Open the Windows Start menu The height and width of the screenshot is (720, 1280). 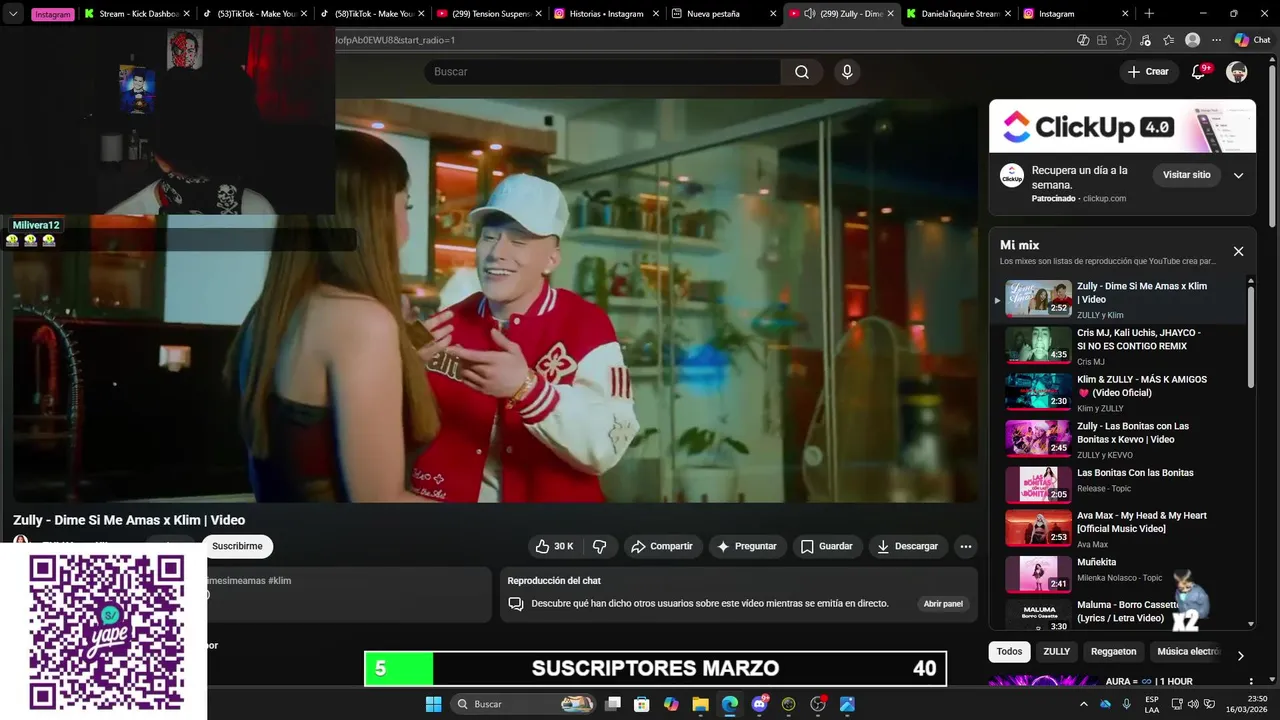tap(433, 704)
